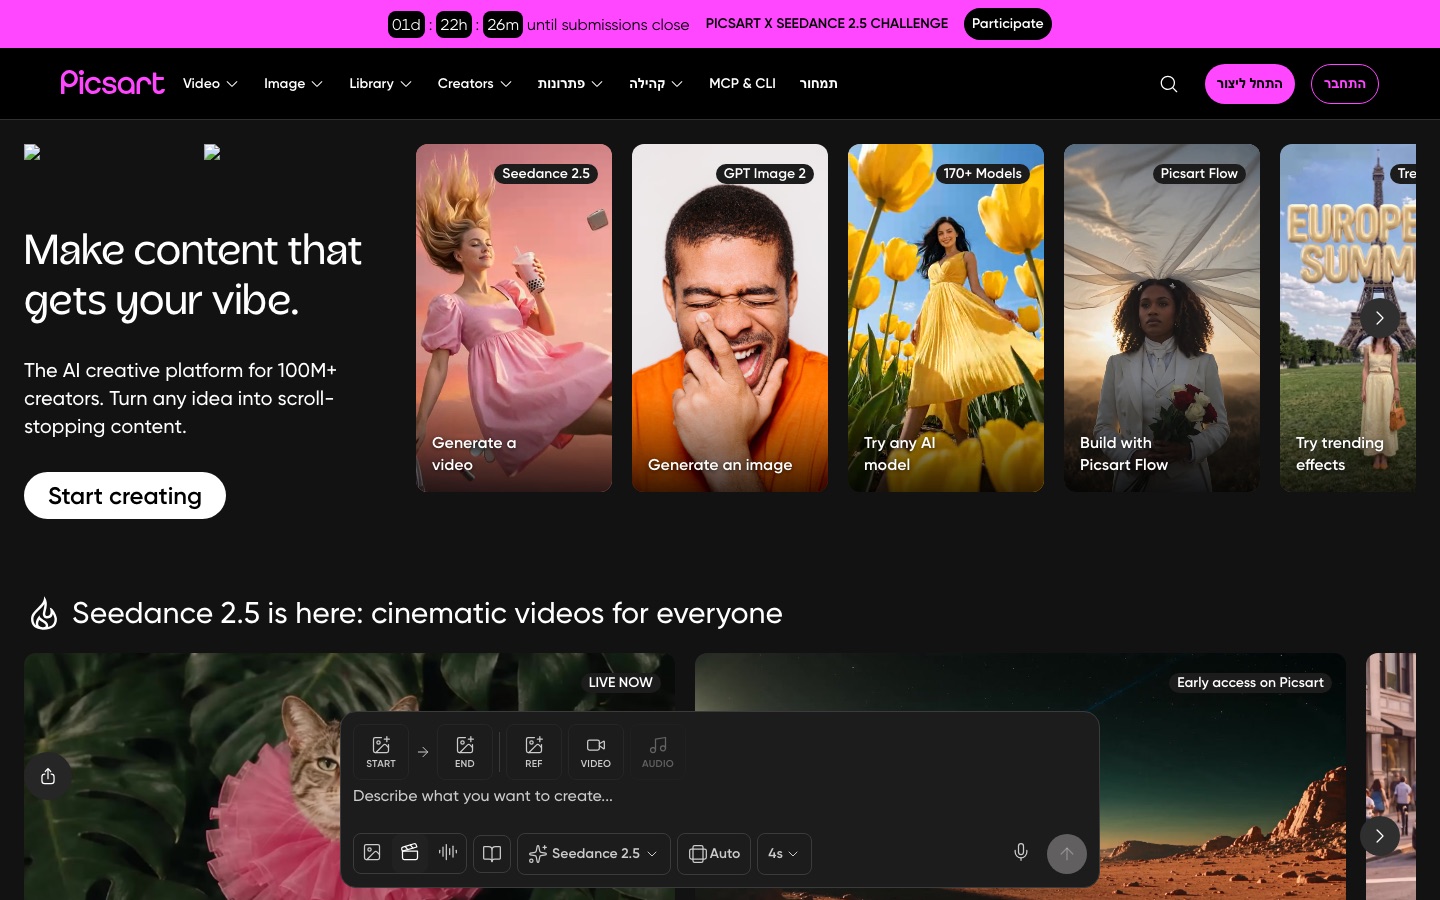The image size is (1440, 900).
Task: Switch to audio generation mode toggle
Action: pos(448,853)
